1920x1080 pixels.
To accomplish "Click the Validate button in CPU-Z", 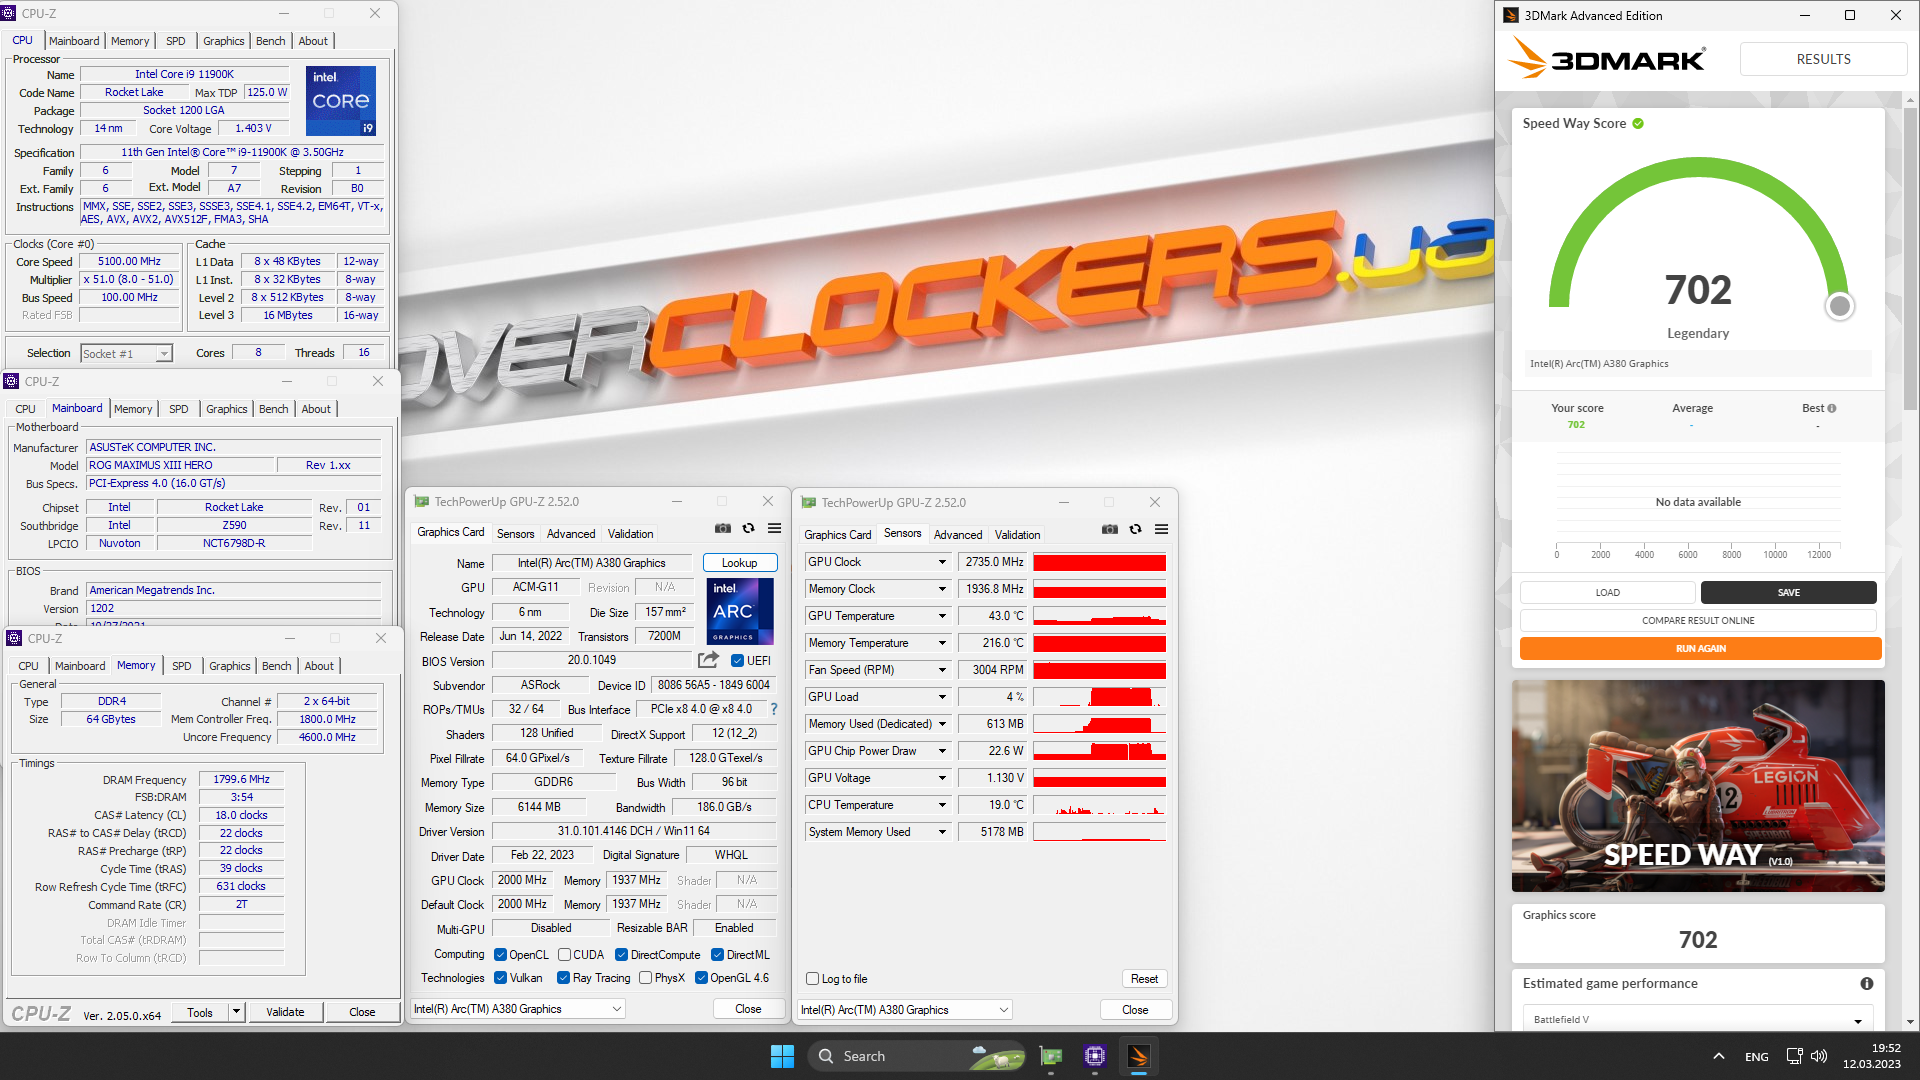I will click(x=285, y=1012).
